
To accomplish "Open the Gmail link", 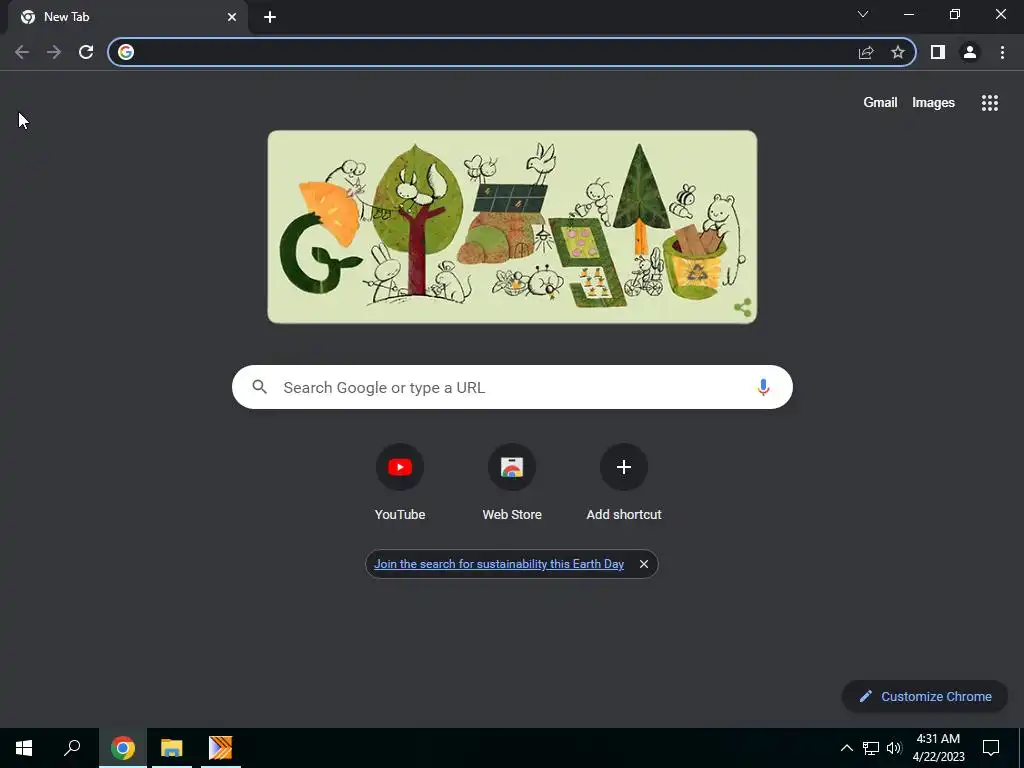I will [x=880, y=103].
